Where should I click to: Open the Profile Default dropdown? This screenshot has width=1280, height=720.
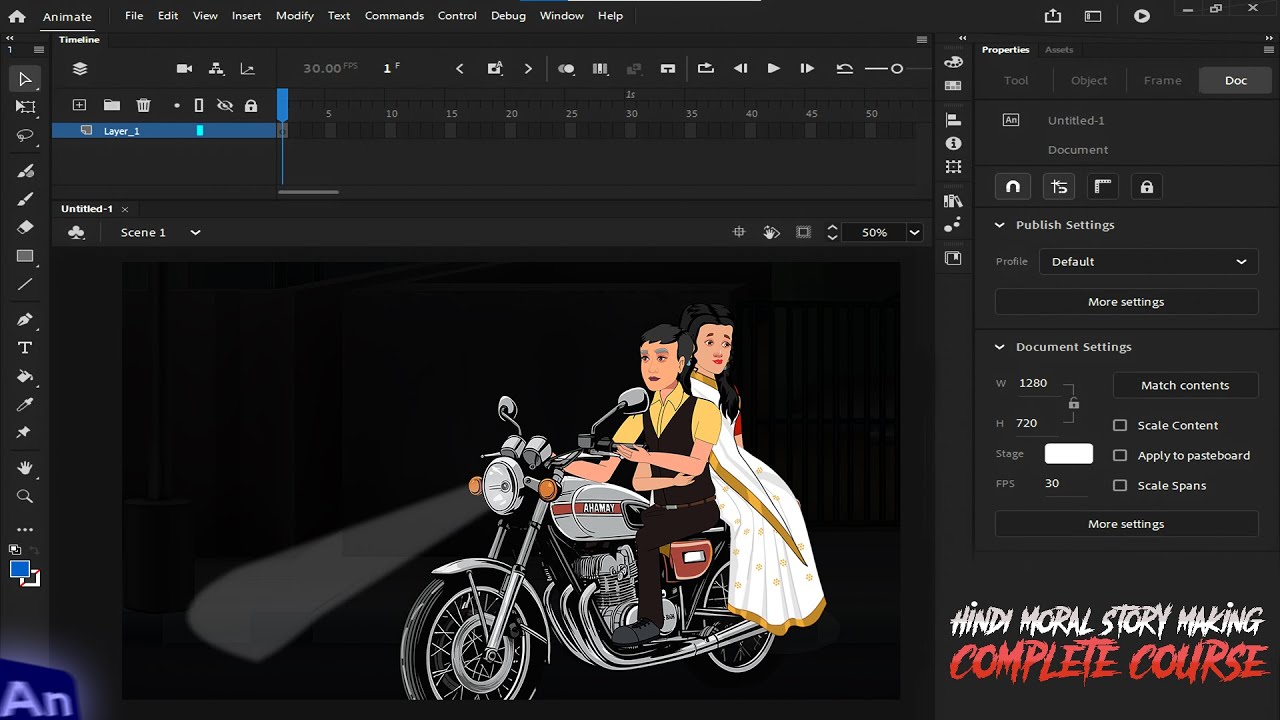point(1148,261)
